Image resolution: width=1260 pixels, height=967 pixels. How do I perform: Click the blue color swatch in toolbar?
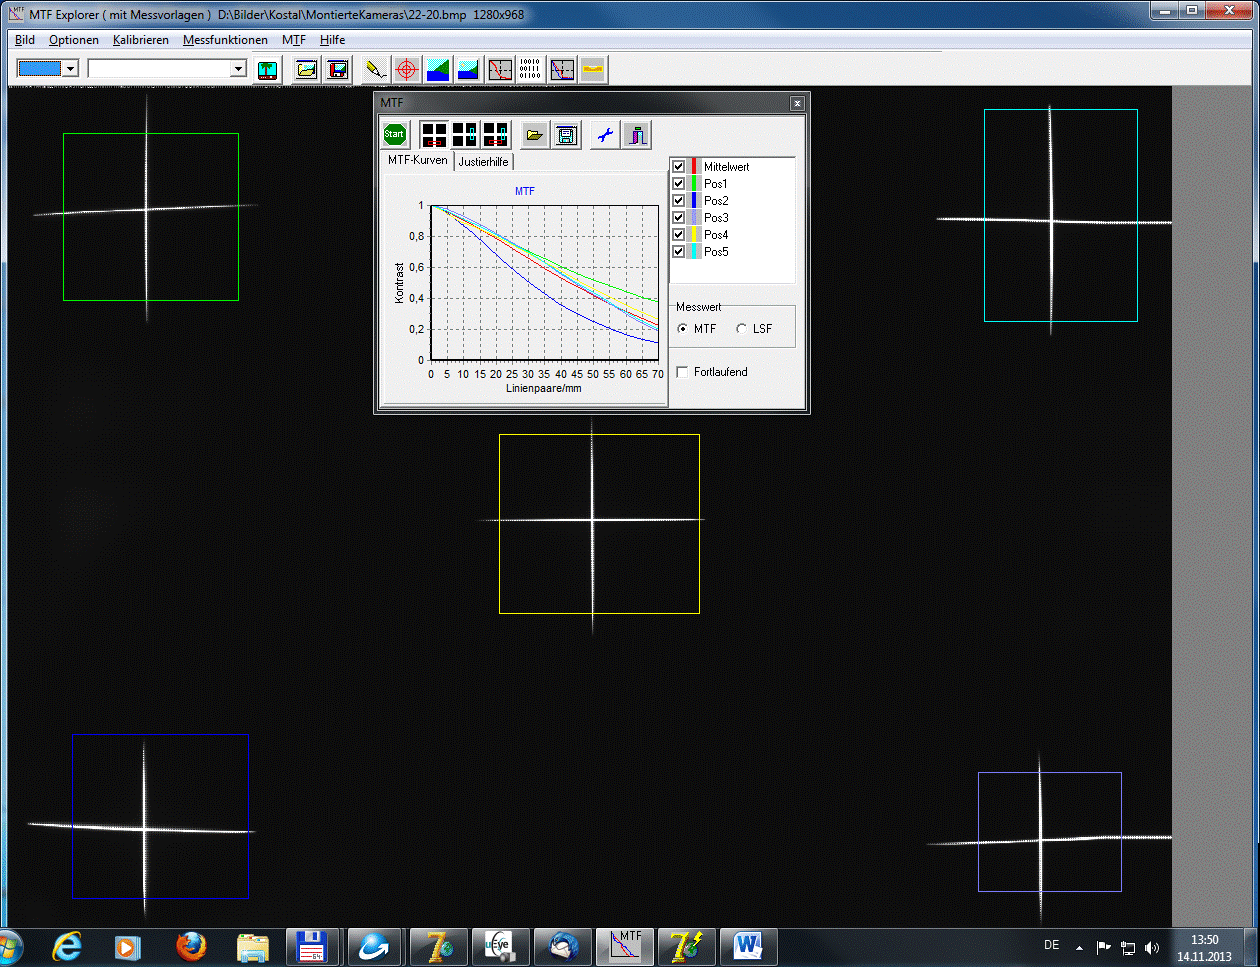[40, 68]
